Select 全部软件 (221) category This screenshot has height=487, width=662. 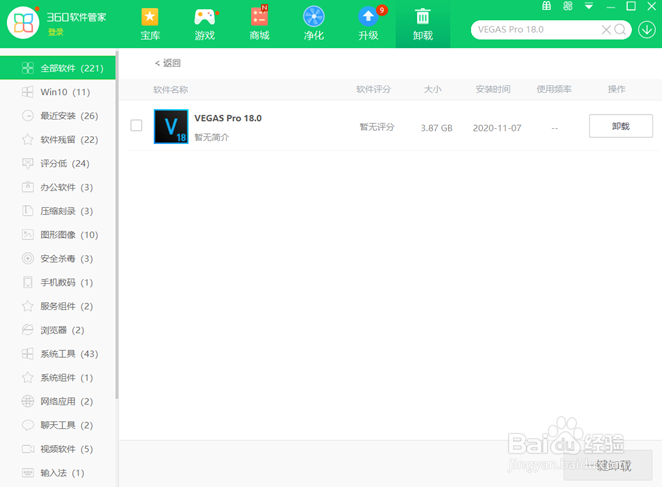pos(57,68)
